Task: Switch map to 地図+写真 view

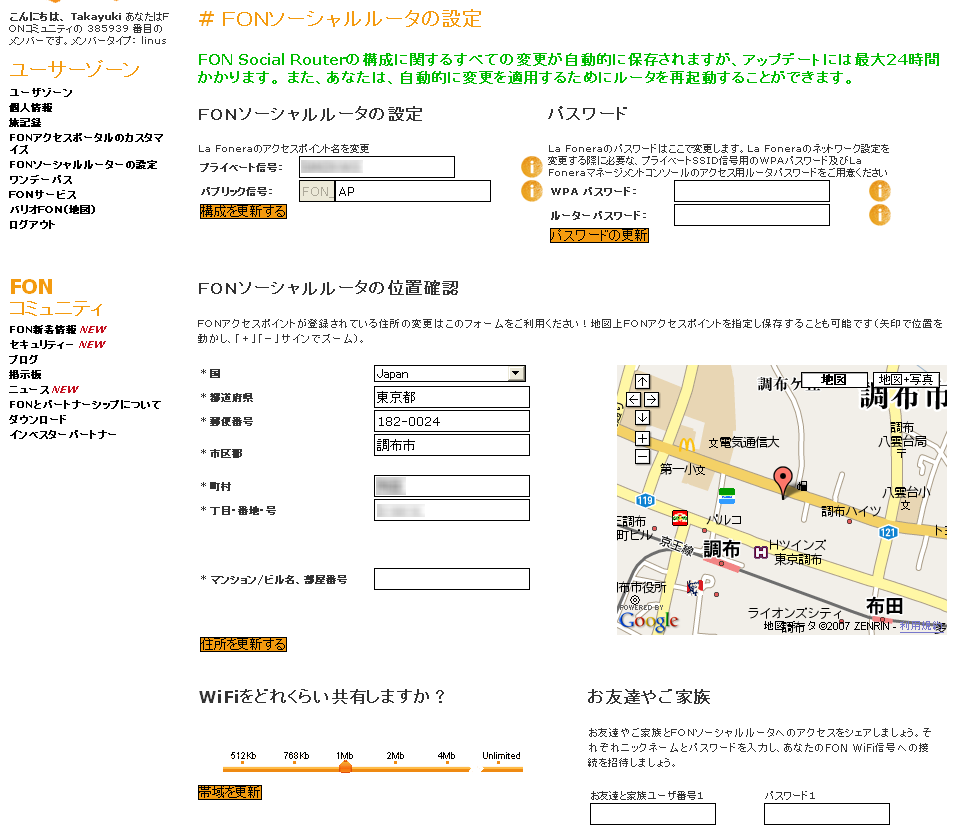Action: (x=906, y=379)
